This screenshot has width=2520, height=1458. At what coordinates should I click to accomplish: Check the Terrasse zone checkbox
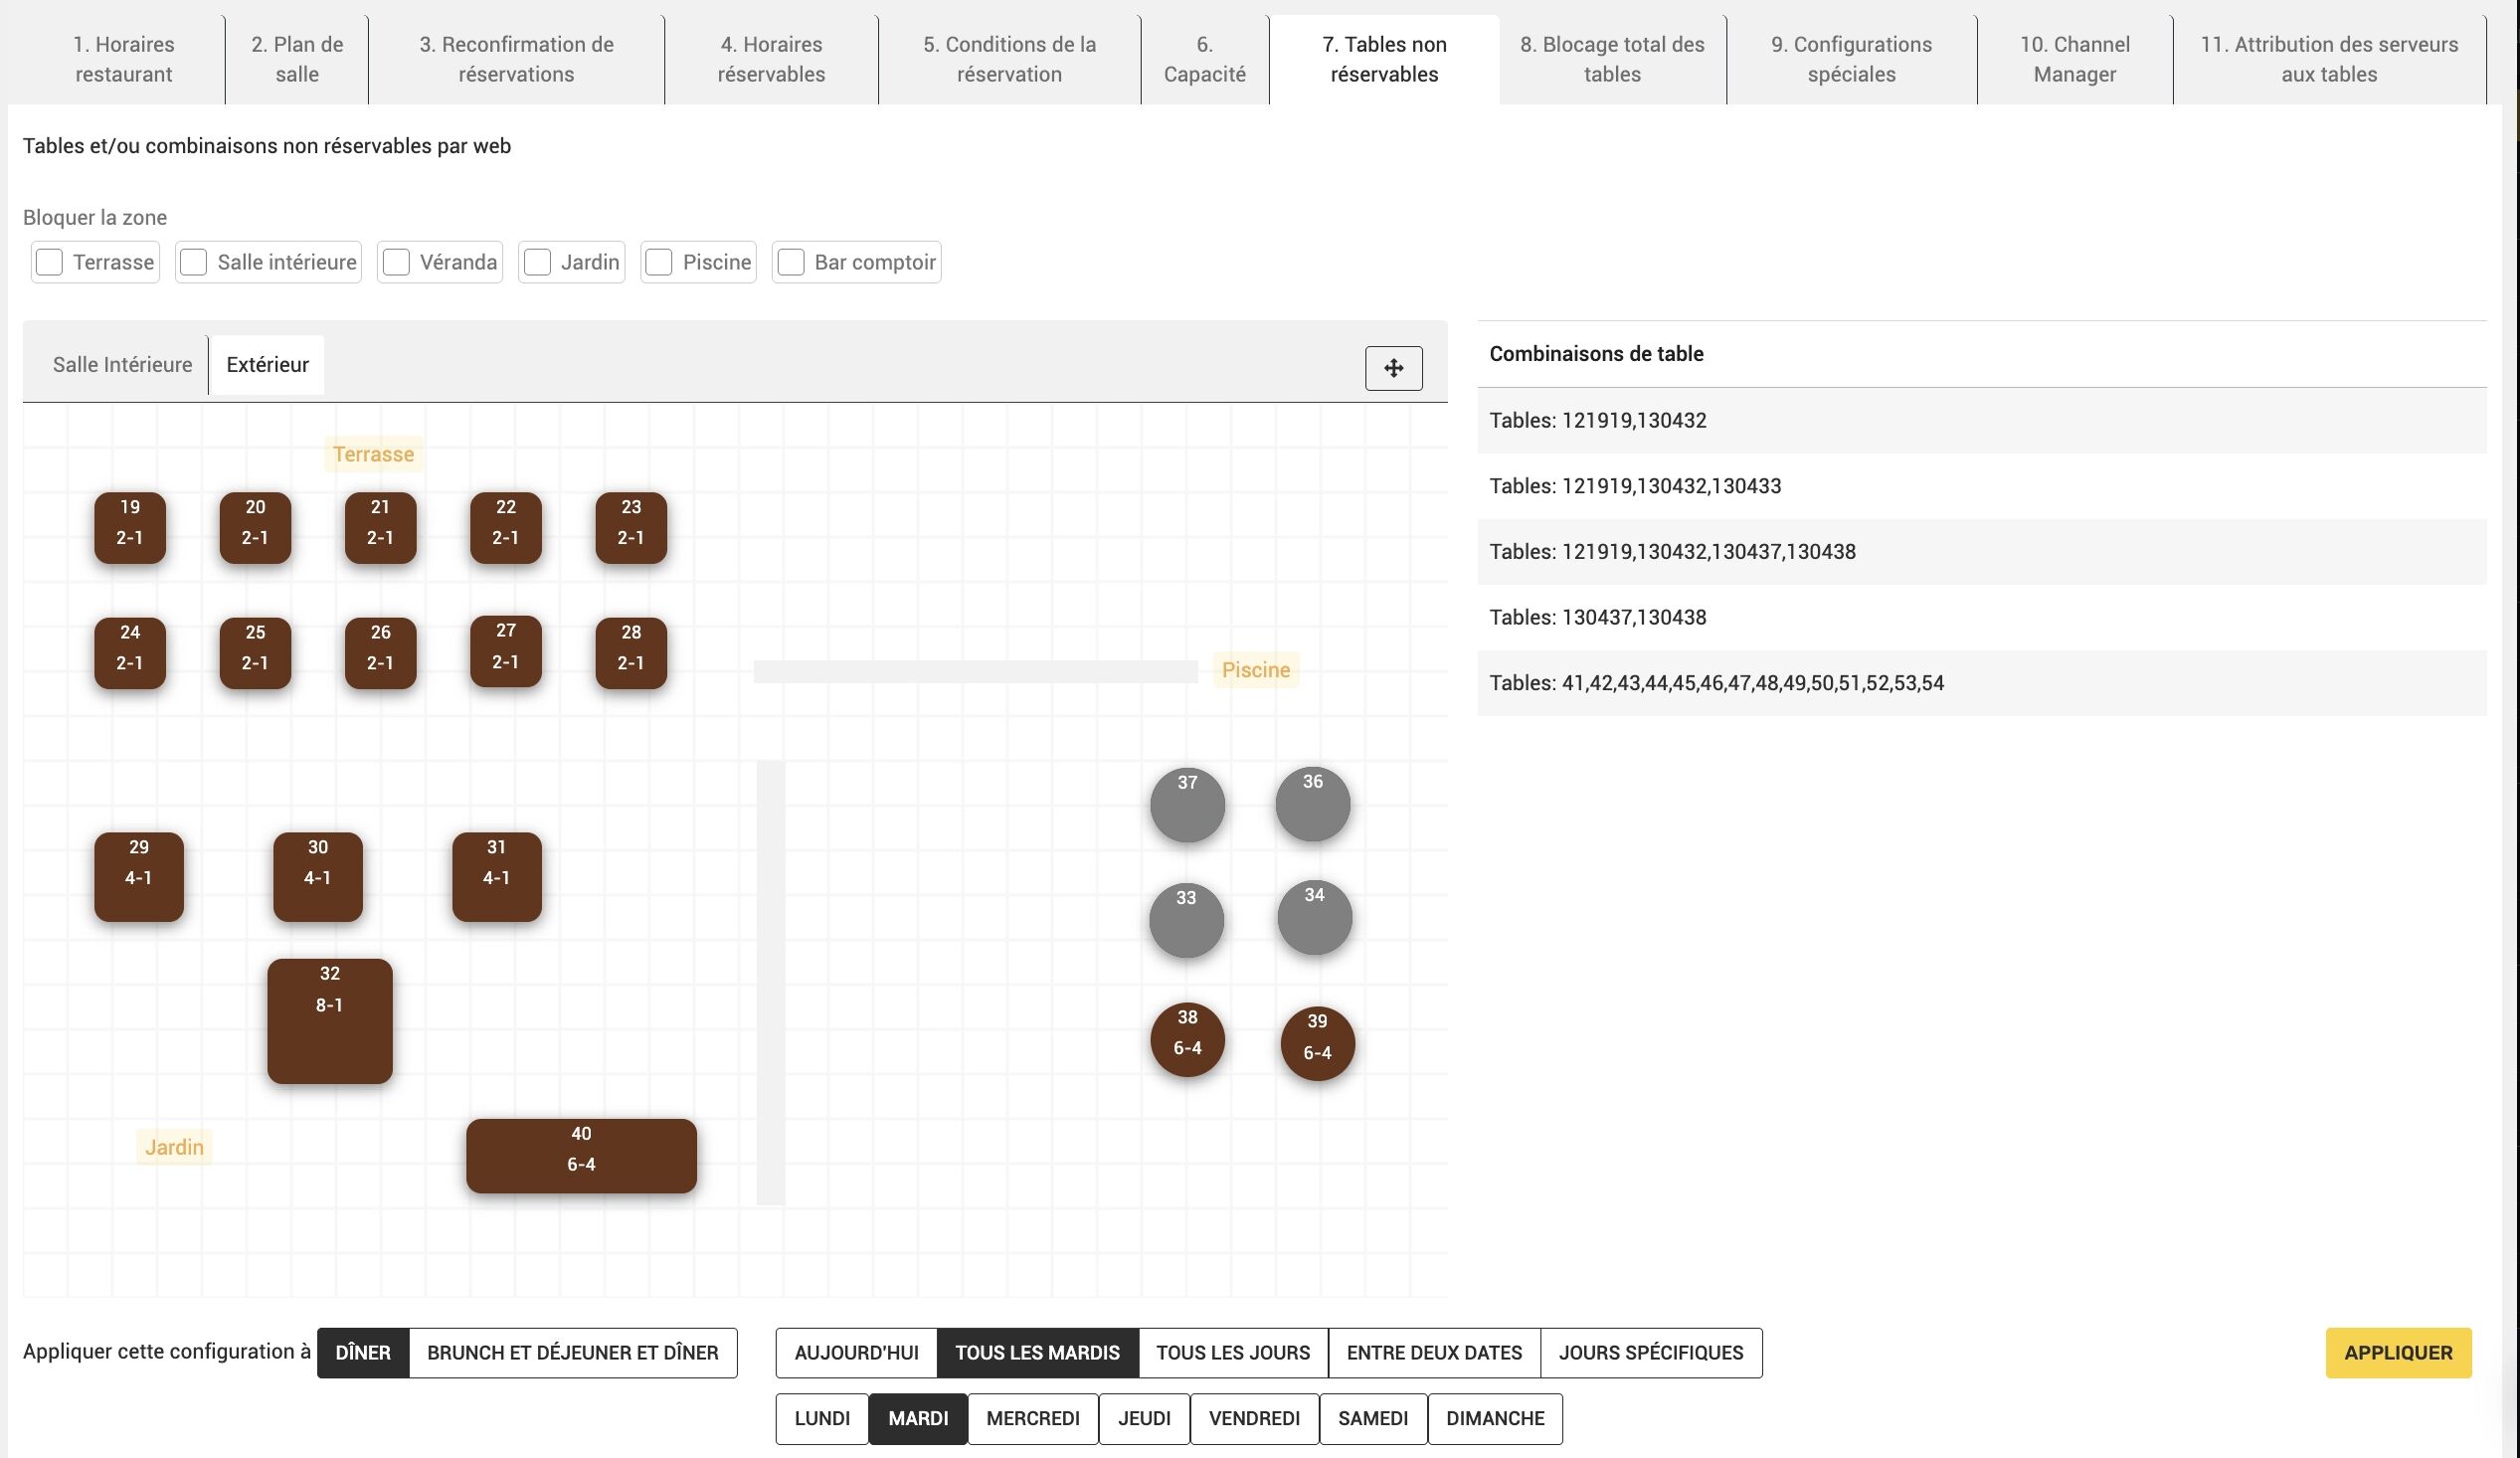coord(49,262)
